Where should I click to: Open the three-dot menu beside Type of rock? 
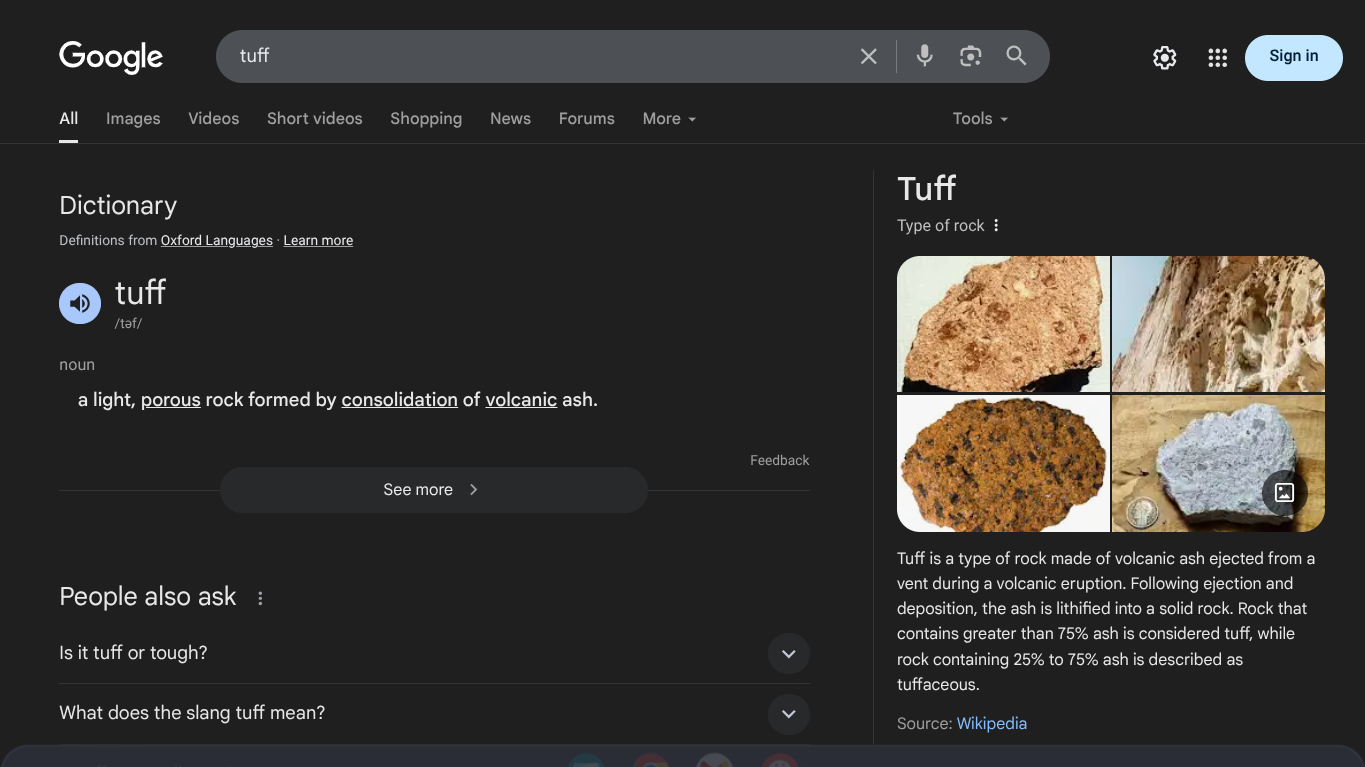click(x=996, y=225)
